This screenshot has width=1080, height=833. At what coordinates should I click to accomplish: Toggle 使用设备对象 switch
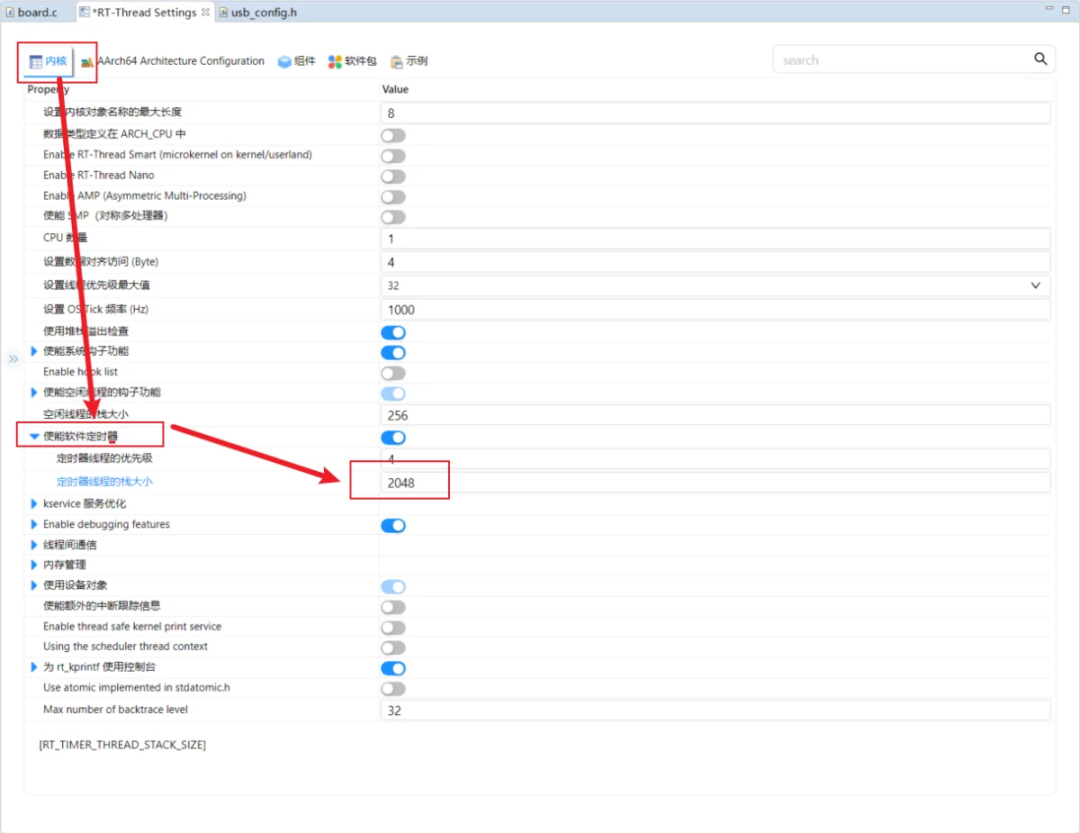(393, 586)
